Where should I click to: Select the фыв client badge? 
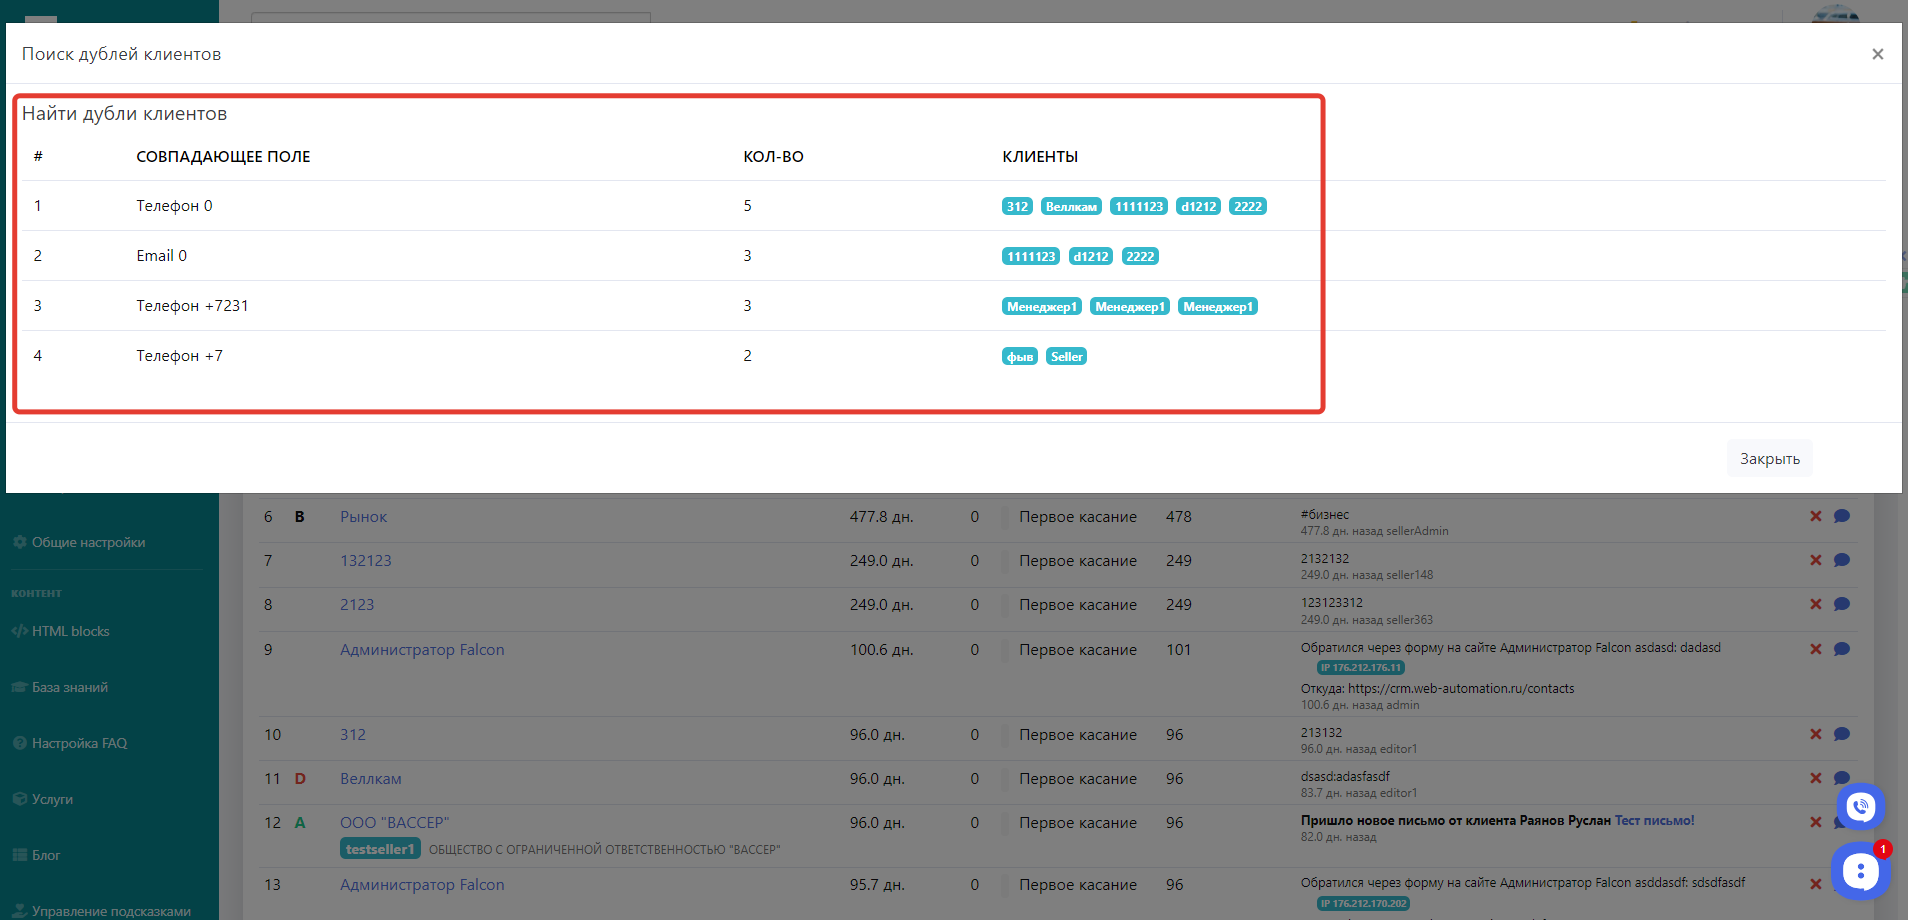click(1019, 357)
